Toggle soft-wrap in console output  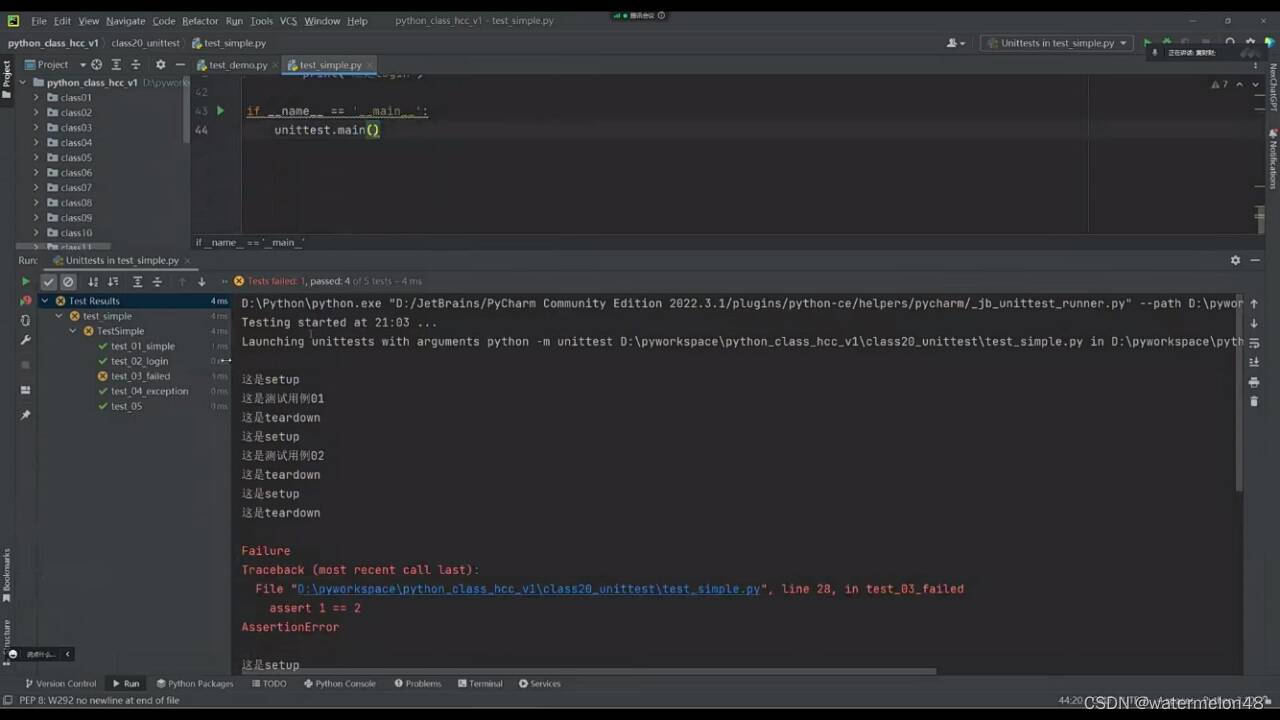[1254, 343]
